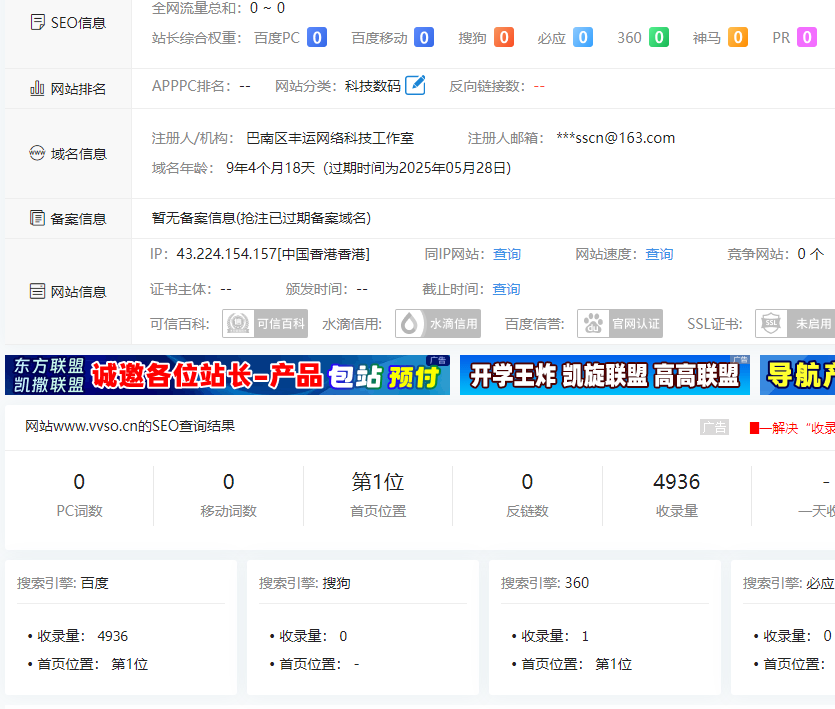Viewport: 835px width, 709px height.
Task: Click the 搜索引擎: 百度 card heading
Action: 63,583
